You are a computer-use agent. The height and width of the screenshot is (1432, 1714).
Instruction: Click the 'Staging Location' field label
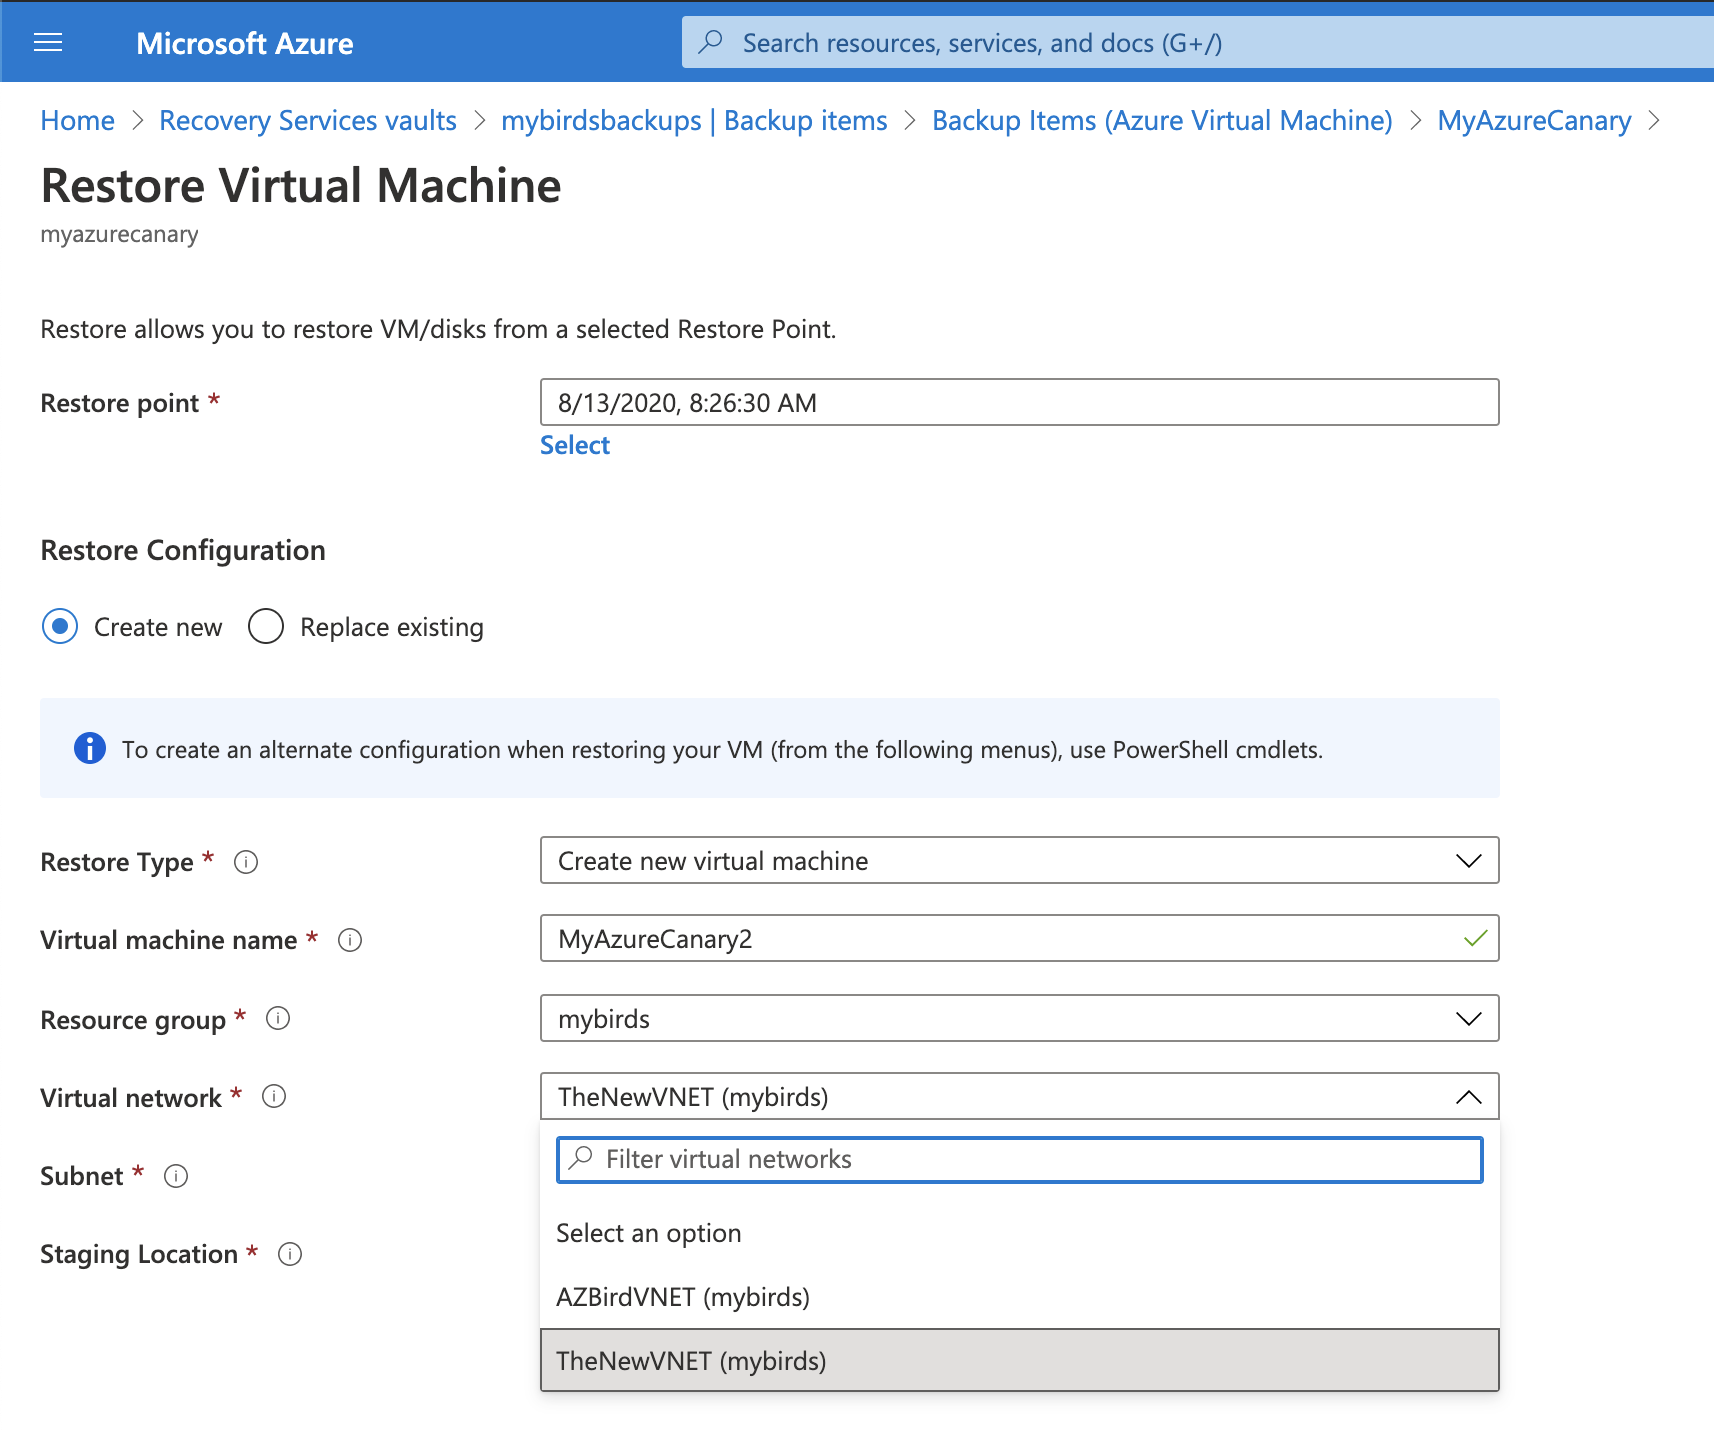[x=139, y=1254]
